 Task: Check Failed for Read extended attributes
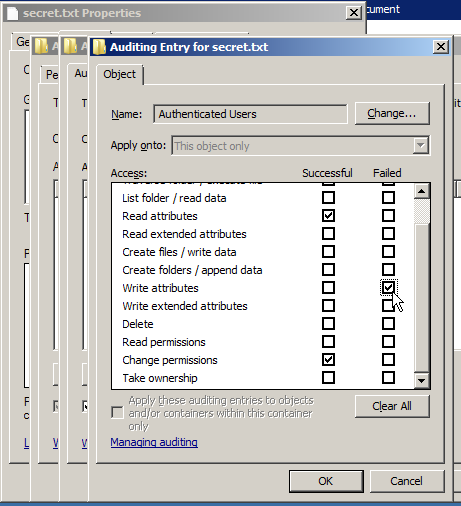388,234
